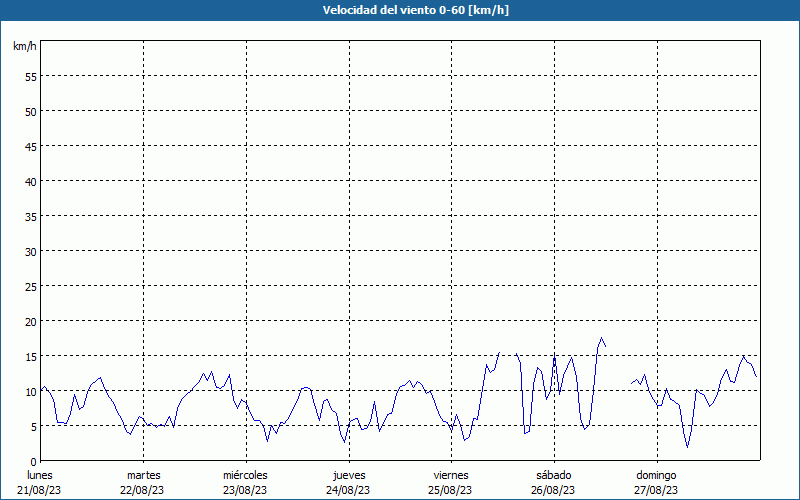800x500 pixels.
Task: Click the 15 y-axis label
Action: pyautogui.click(x=31, y=357)
